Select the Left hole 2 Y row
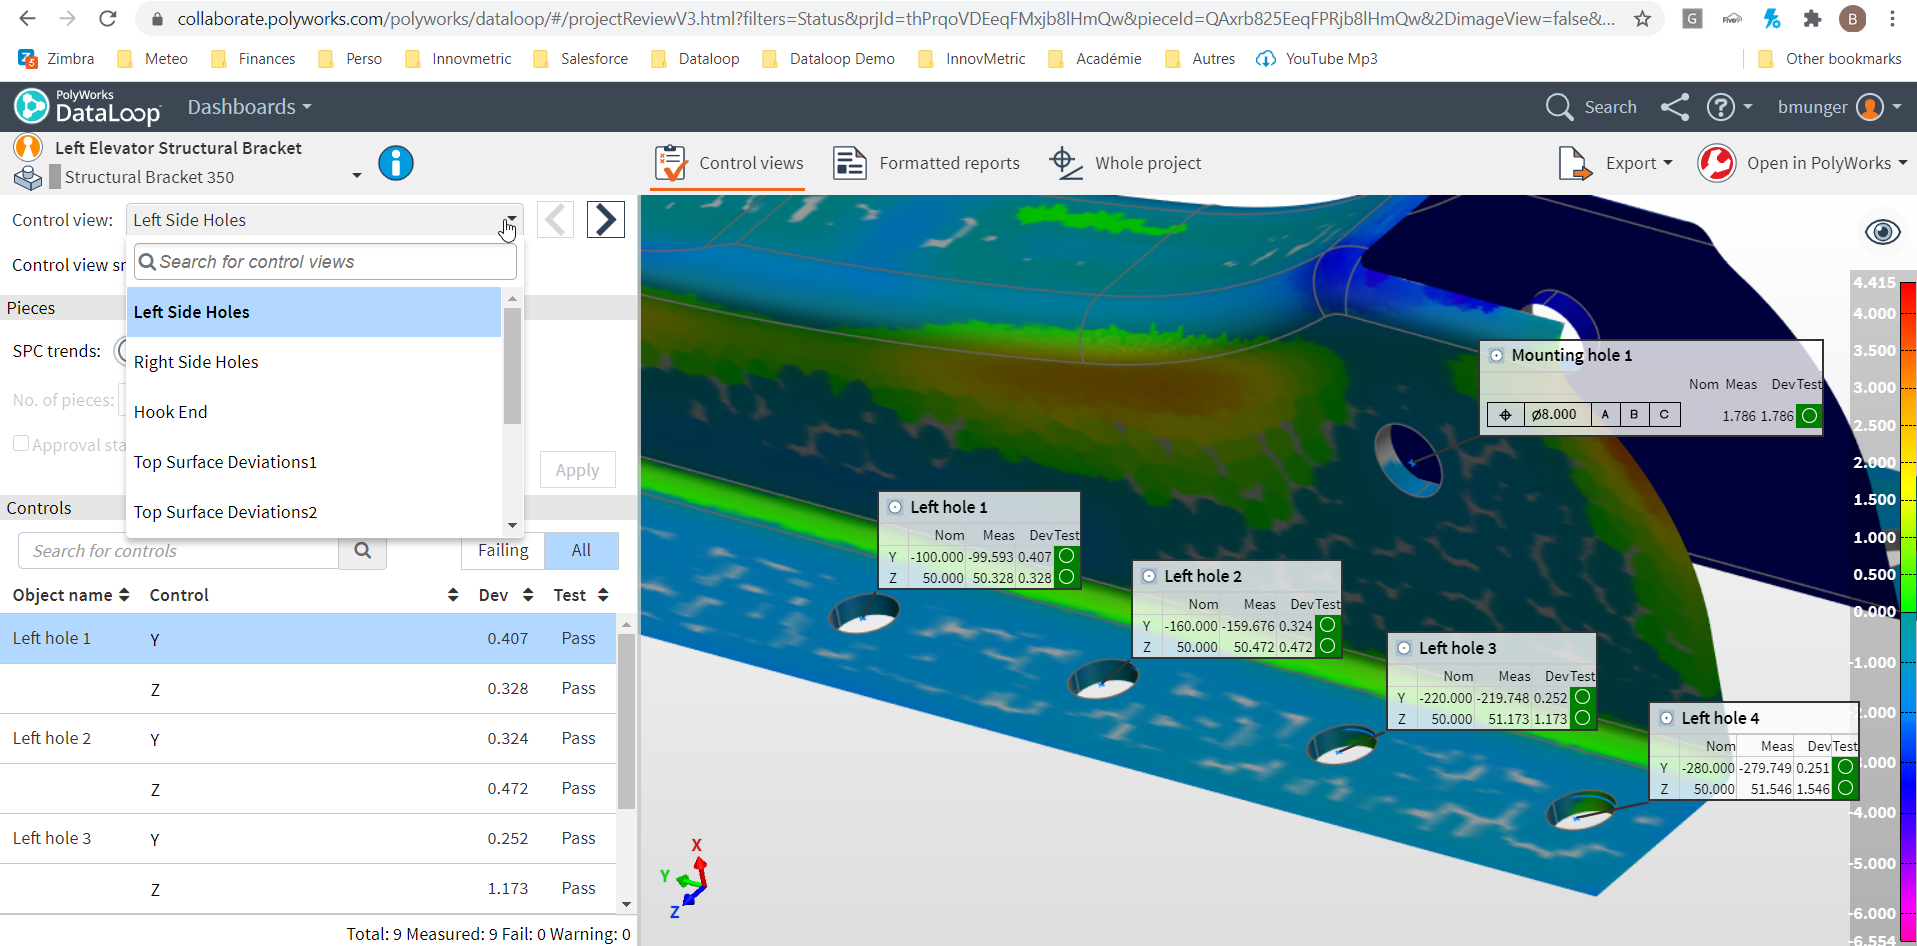Viewport: 1917px width, 946px height. [308, 739]
